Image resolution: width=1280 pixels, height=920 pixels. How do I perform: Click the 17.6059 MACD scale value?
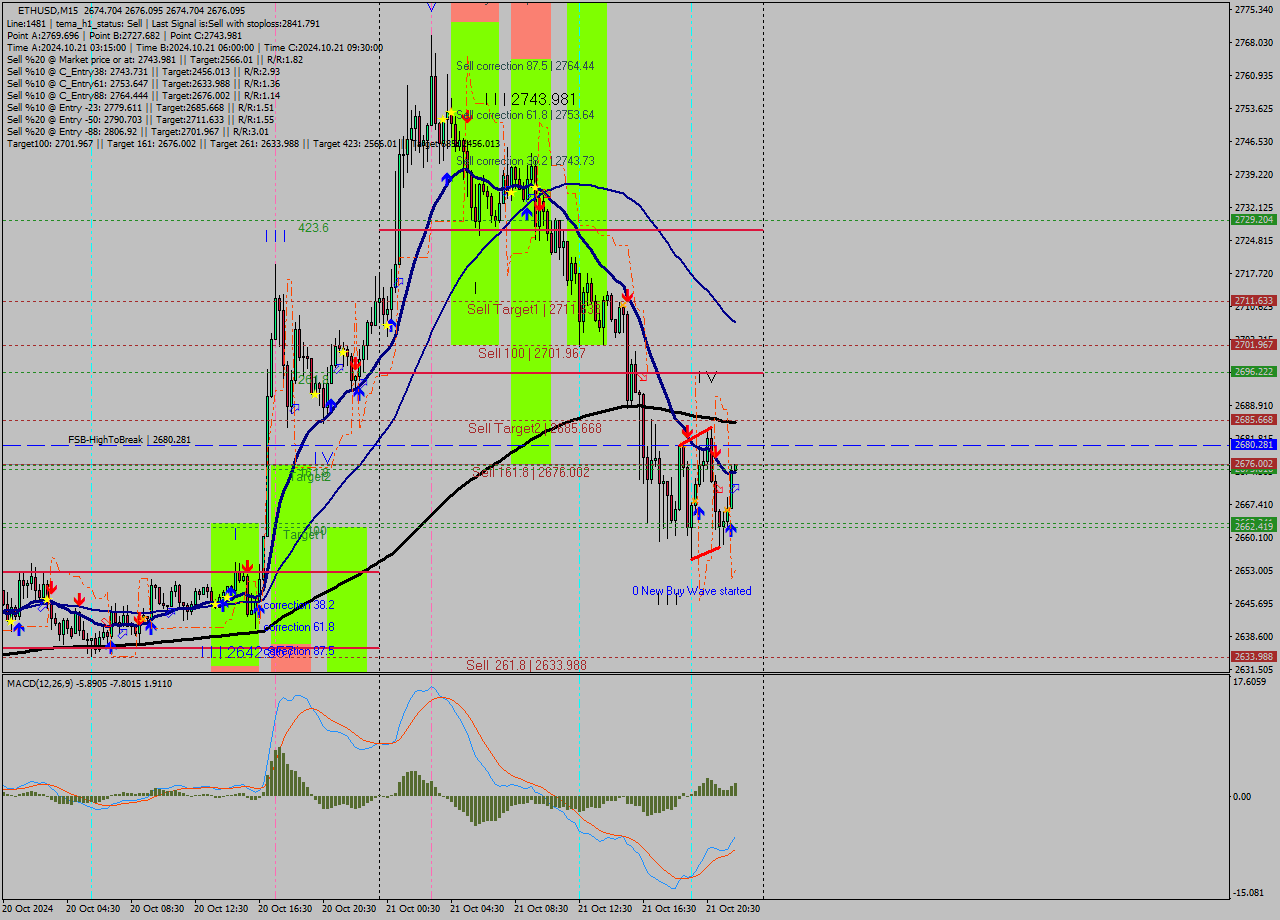(1251, 682)
